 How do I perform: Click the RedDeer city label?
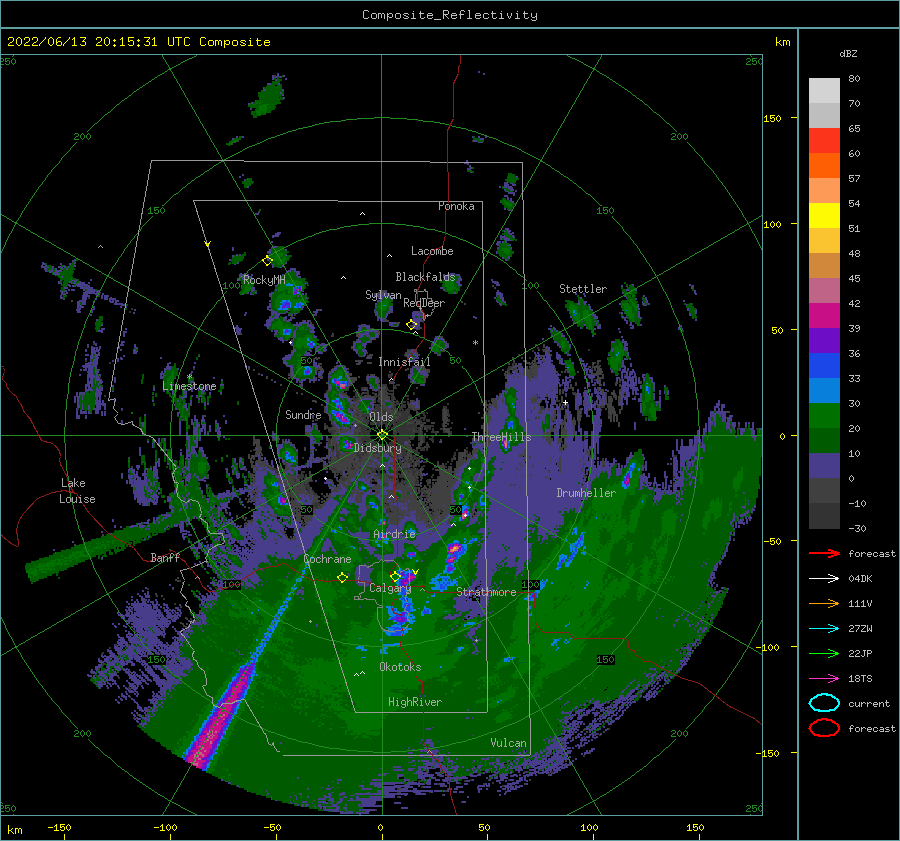(x=424, y=303)
